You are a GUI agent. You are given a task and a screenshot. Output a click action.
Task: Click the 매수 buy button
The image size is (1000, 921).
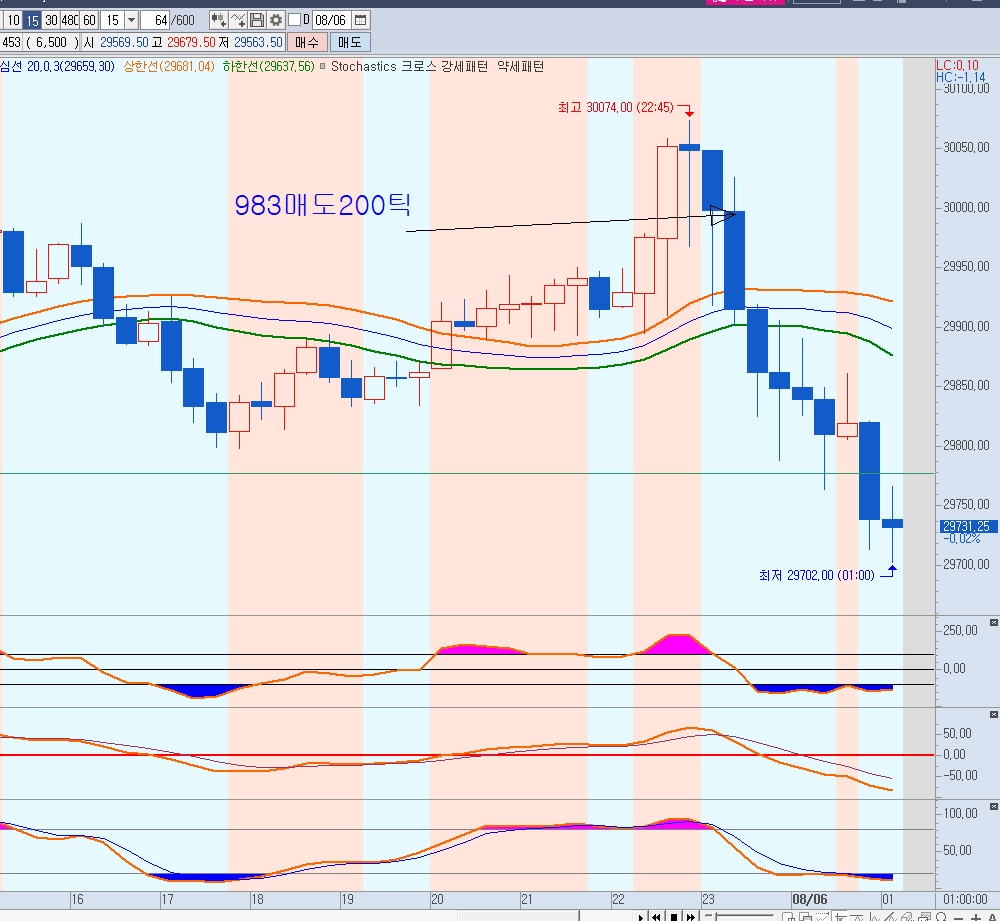click(307, 43)
